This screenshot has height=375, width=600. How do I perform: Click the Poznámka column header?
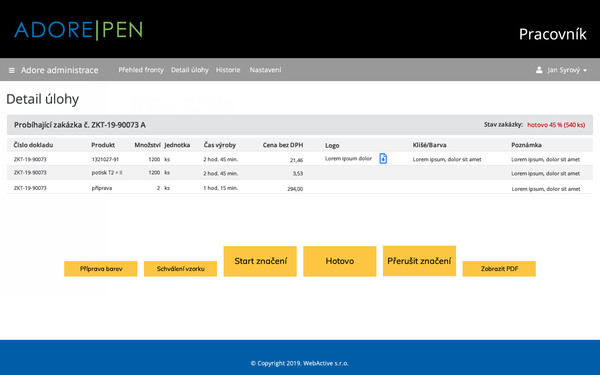[x=526, y=145]
